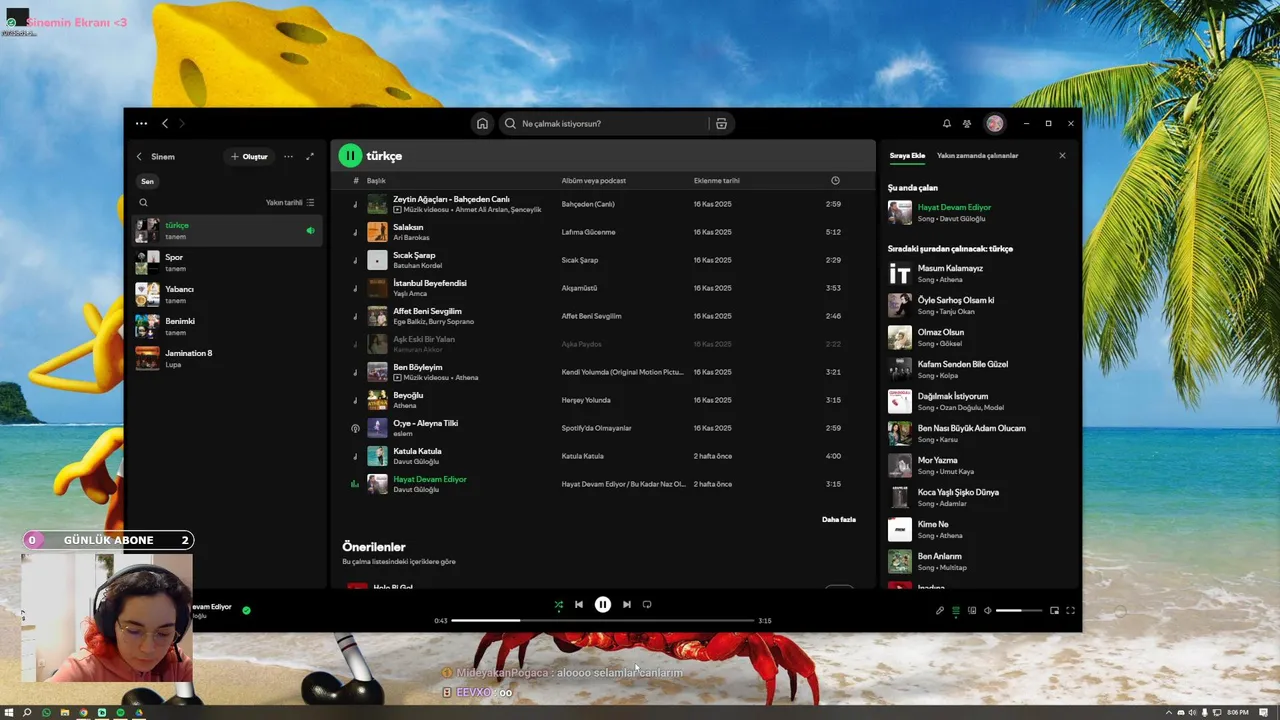Open Davut Güloğlu artist link under Hayat Devam Ediyor

point(416,490)
